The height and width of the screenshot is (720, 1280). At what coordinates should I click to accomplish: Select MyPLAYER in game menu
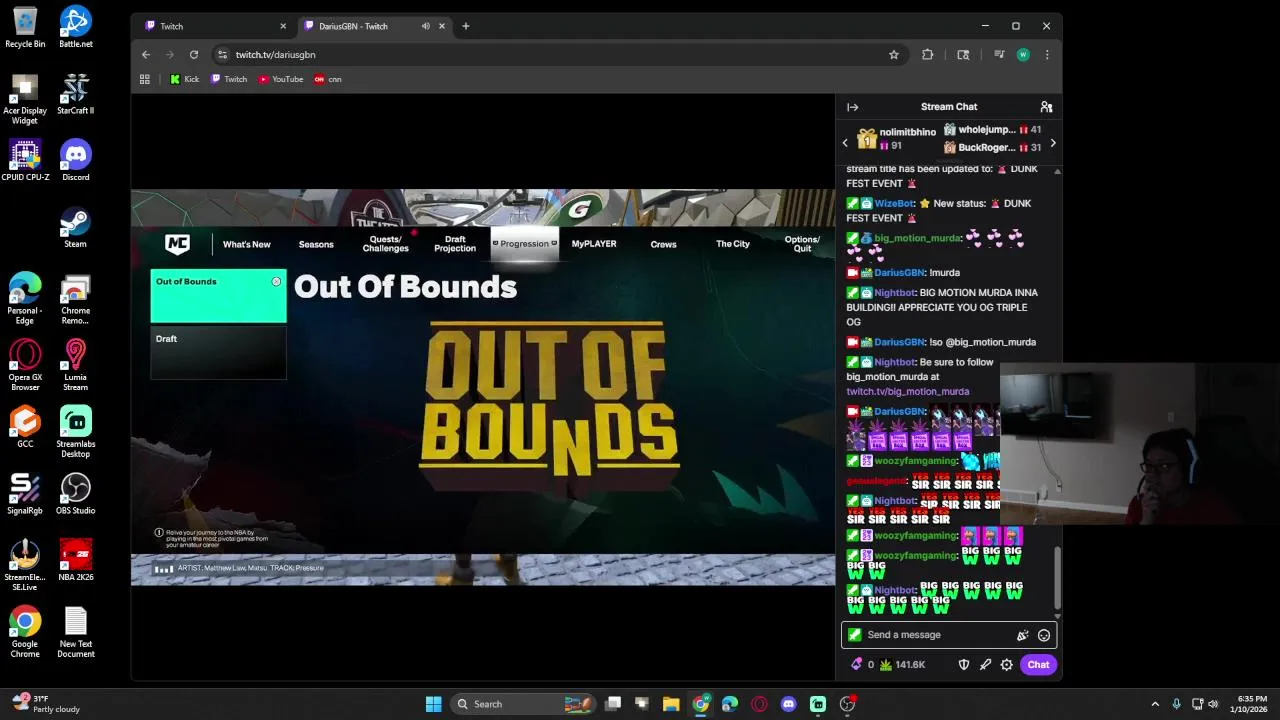point(594,244)
